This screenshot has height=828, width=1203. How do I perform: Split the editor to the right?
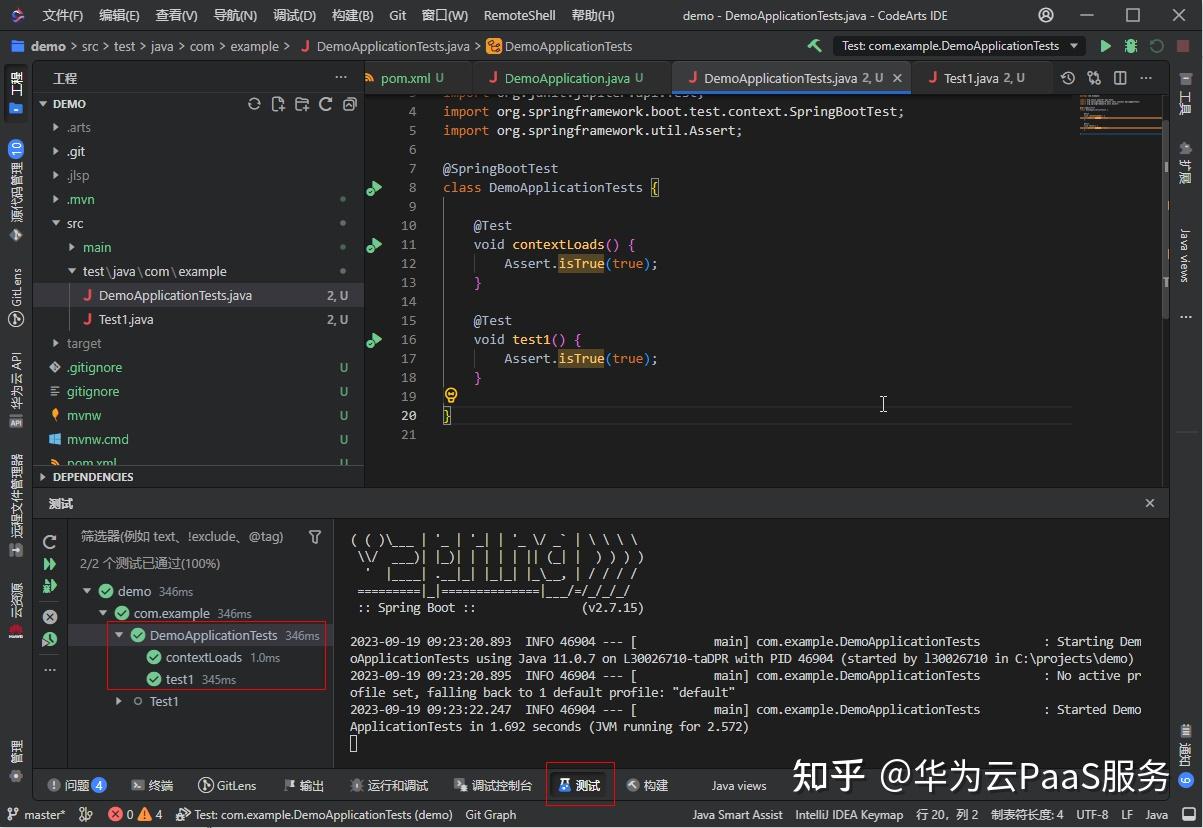point(1120,78)
